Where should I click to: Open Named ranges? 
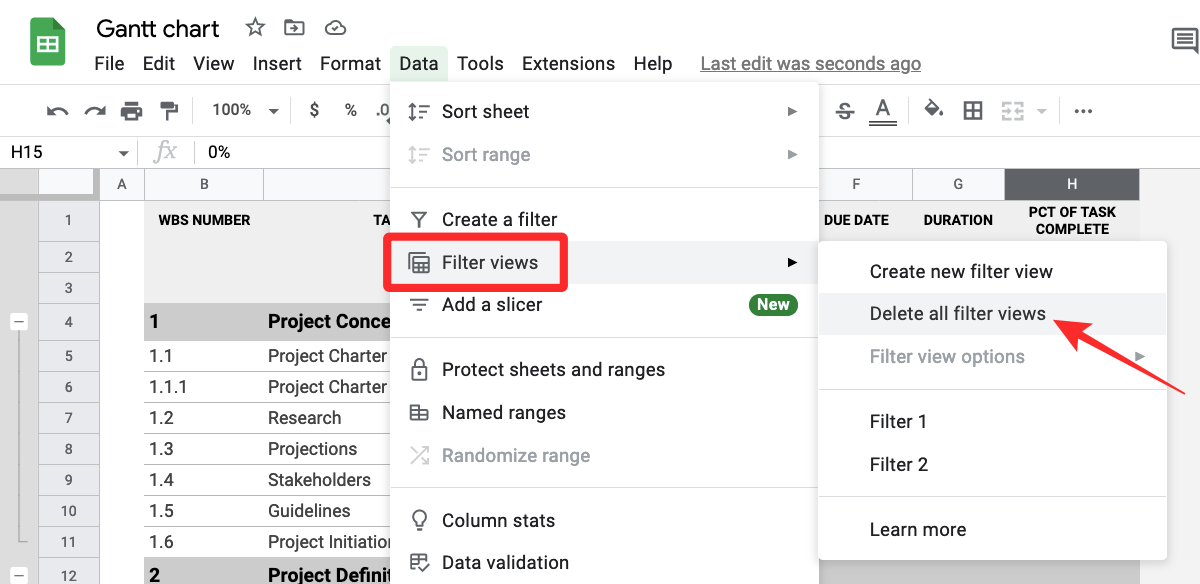(604, 412)
